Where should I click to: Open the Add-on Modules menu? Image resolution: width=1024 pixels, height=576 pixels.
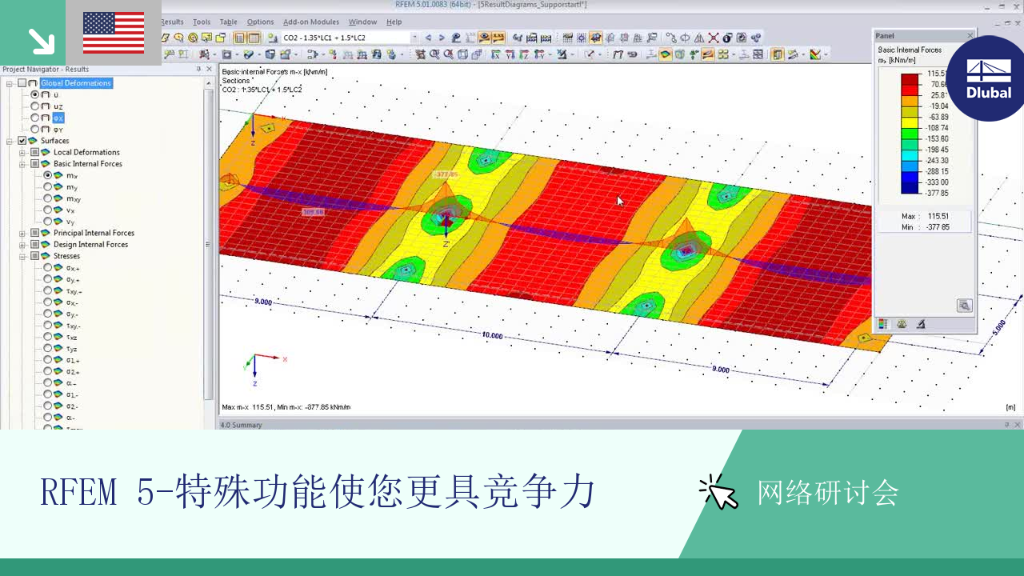(311, 22)
